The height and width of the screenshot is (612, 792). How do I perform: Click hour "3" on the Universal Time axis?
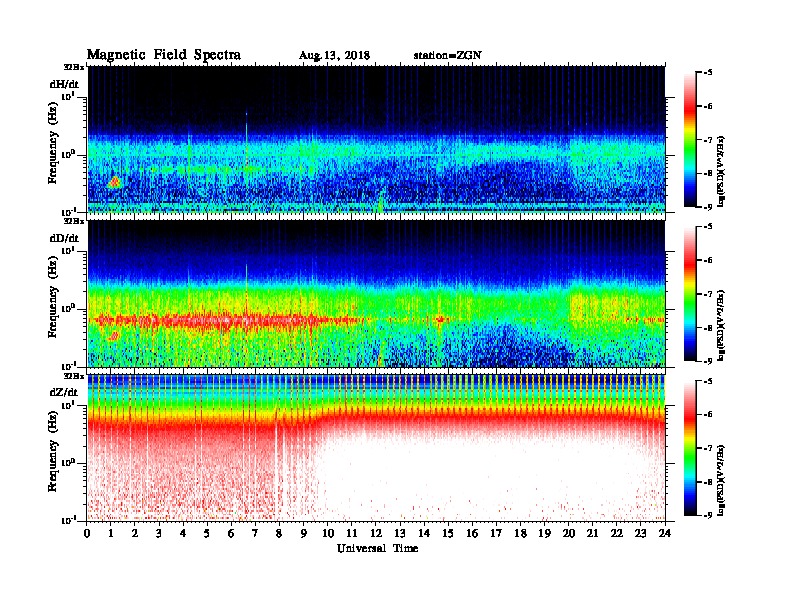coord(159,533)
